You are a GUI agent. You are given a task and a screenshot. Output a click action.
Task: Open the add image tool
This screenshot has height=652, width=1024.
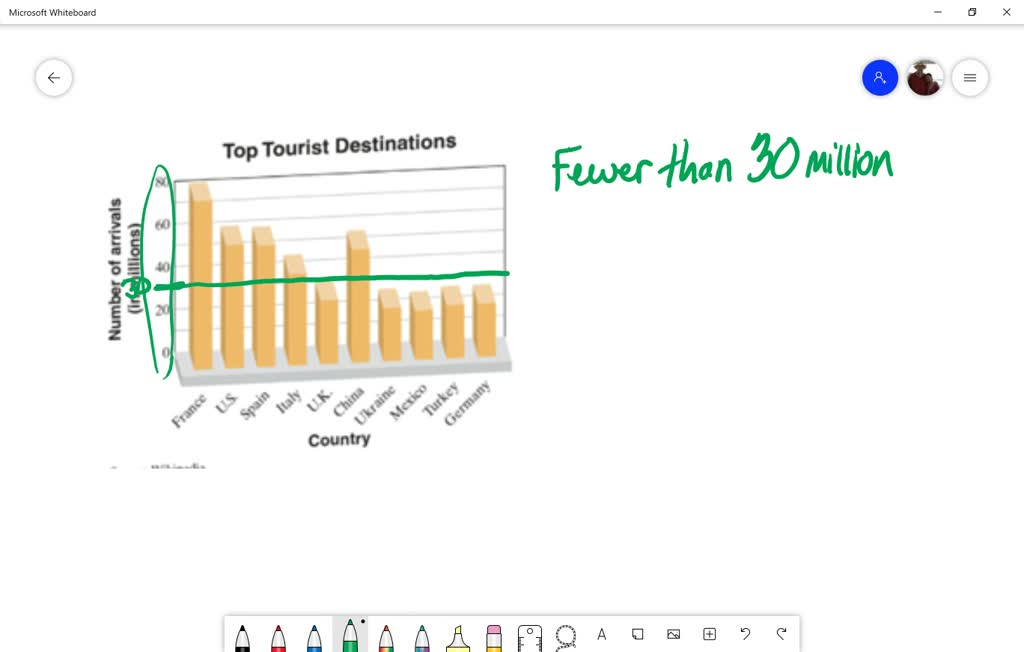point(673,634)
